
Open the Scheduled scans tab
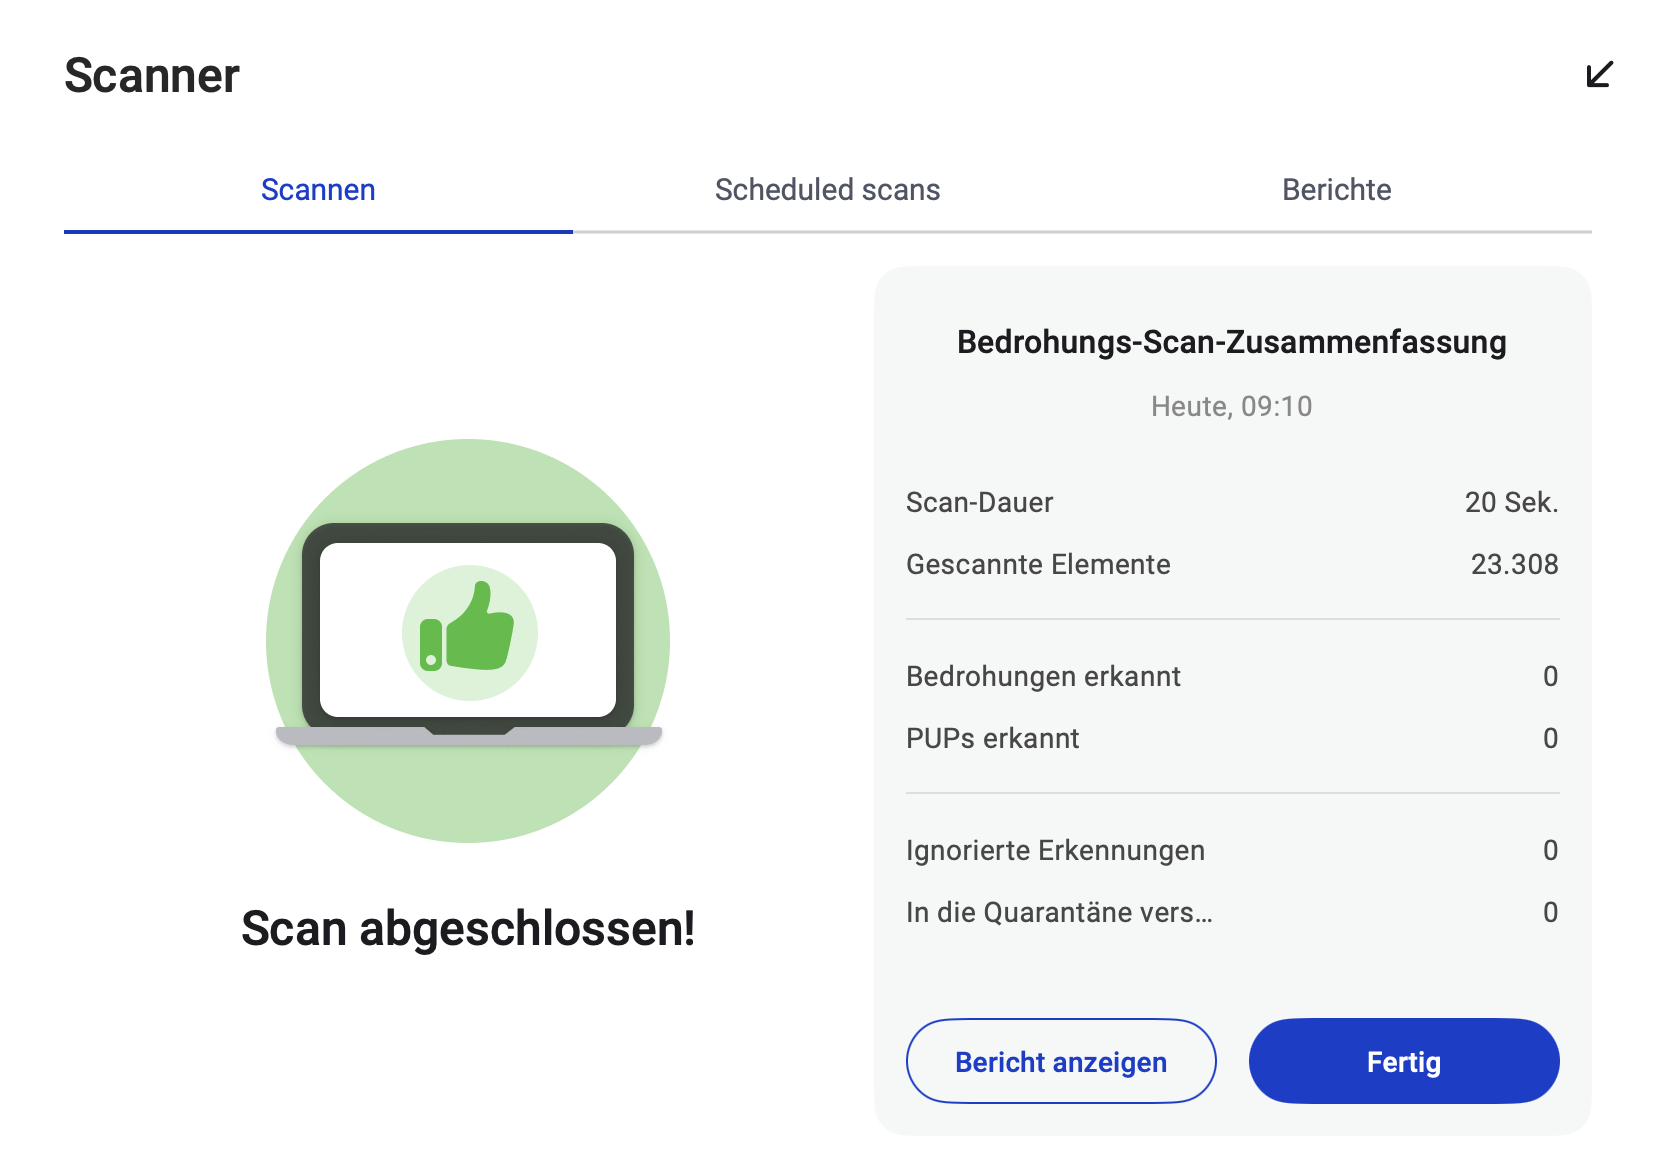(x=827, y=190)
